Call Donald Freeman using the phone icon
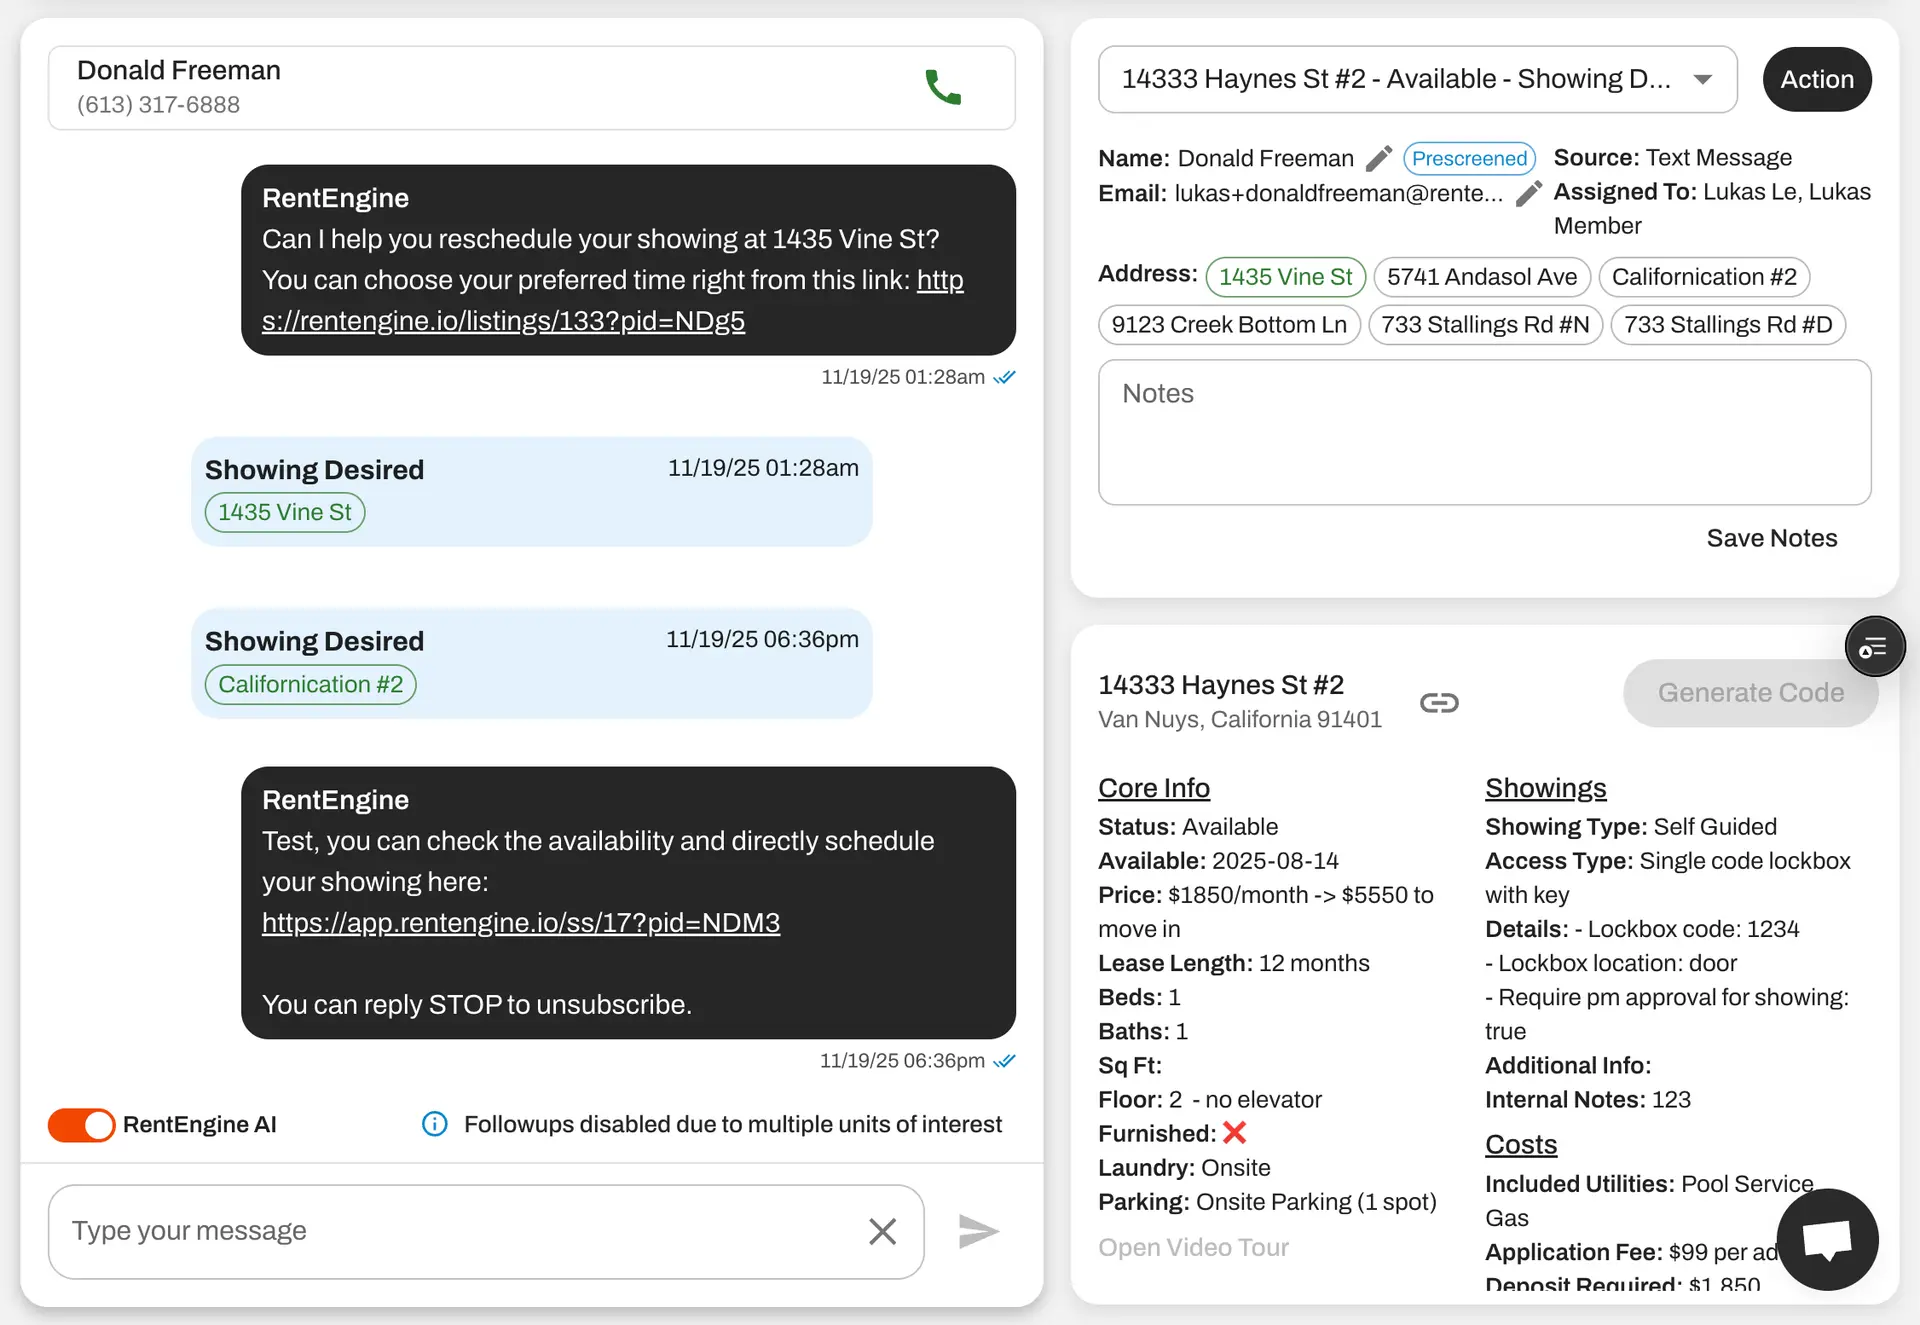This screenshot has height=1325, width=1920. pyautogui.click(x=943, y=88)
